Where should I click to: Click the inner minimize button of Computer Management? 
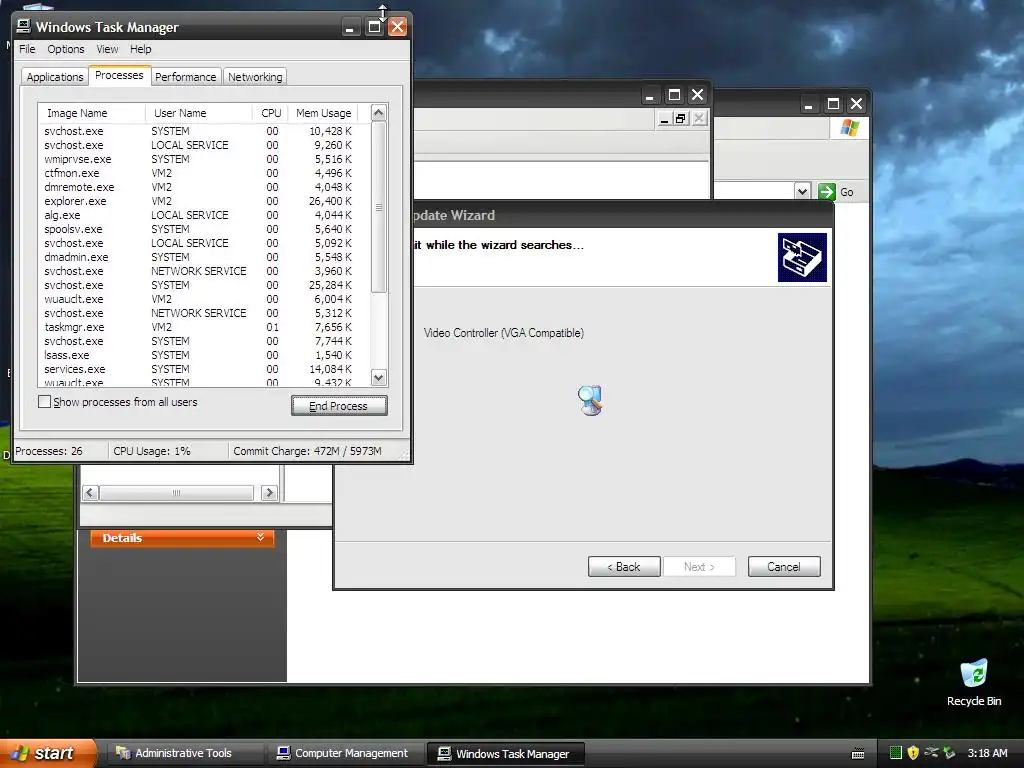(664, 119)
